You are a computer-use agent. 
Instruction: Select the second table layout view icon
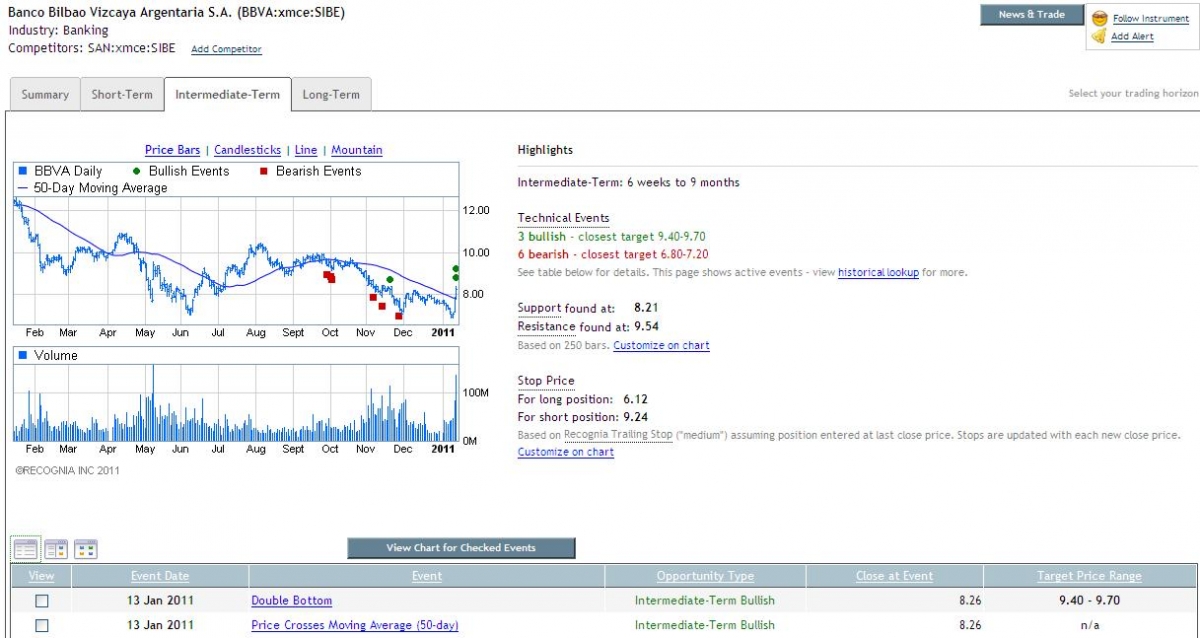point(56,549)
